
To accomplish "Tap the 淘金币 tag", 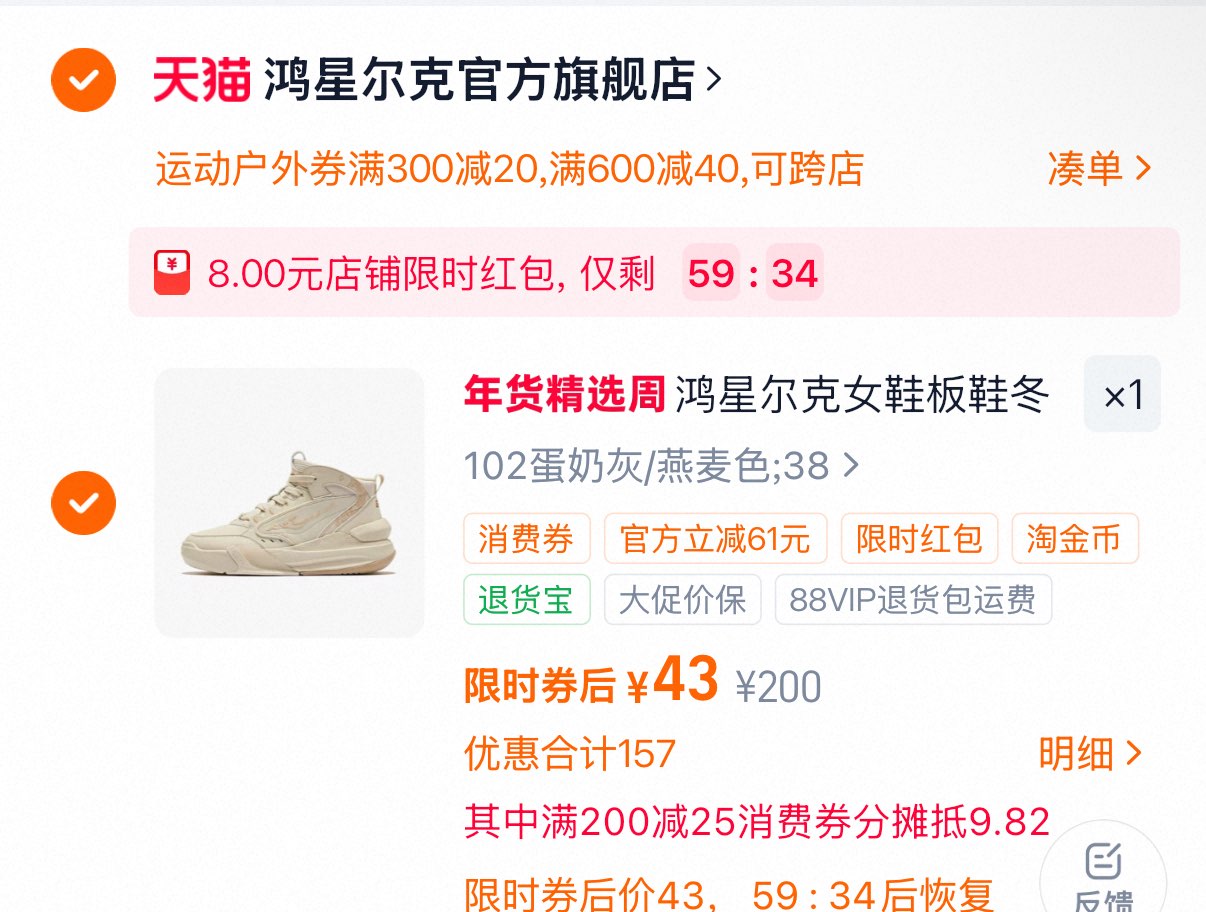I will pyautogui.click(x=1074, y=539).
